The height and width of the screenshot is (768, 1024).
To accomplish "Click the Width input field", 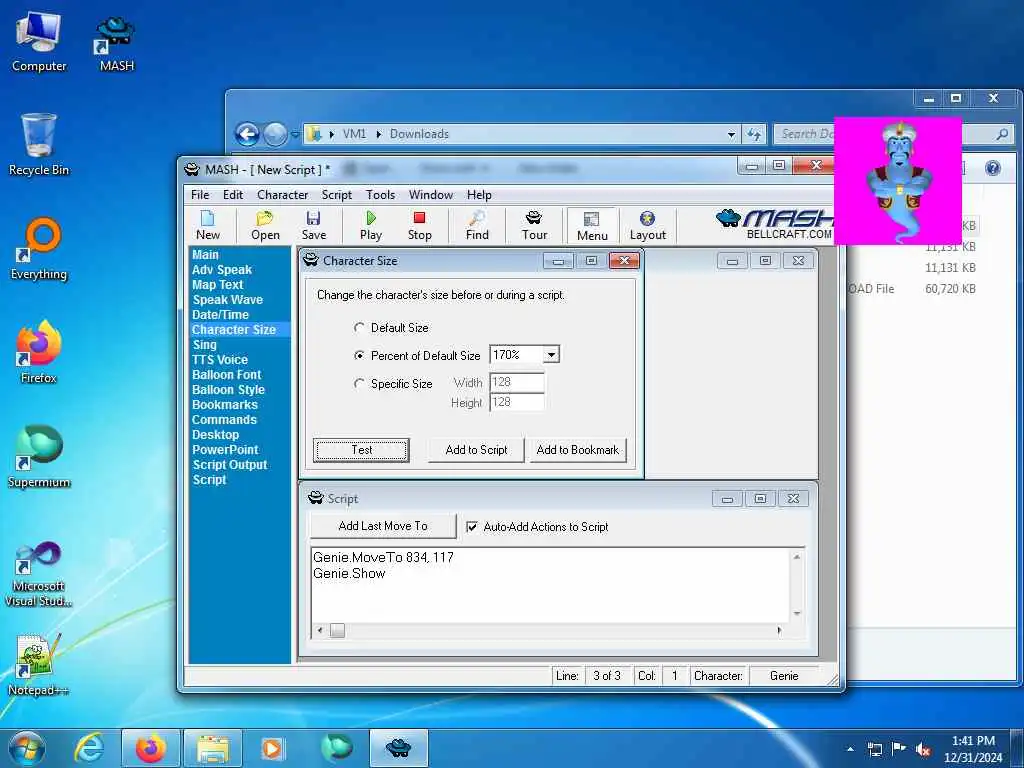I will pos(517,382).
